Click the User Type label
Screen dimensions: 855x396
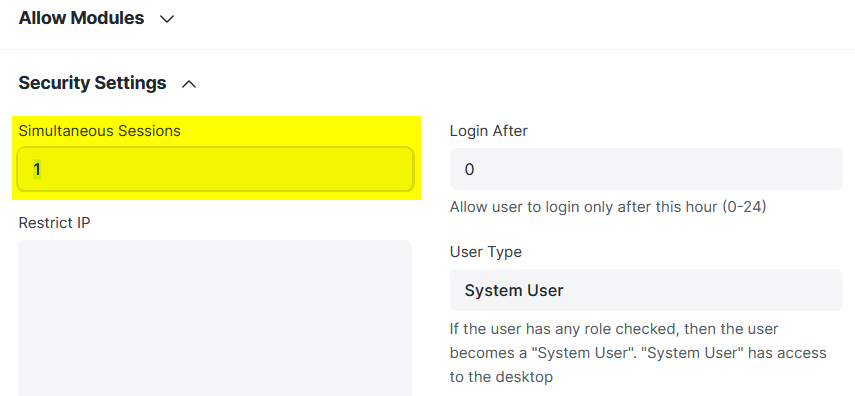[x=486, y=252]
